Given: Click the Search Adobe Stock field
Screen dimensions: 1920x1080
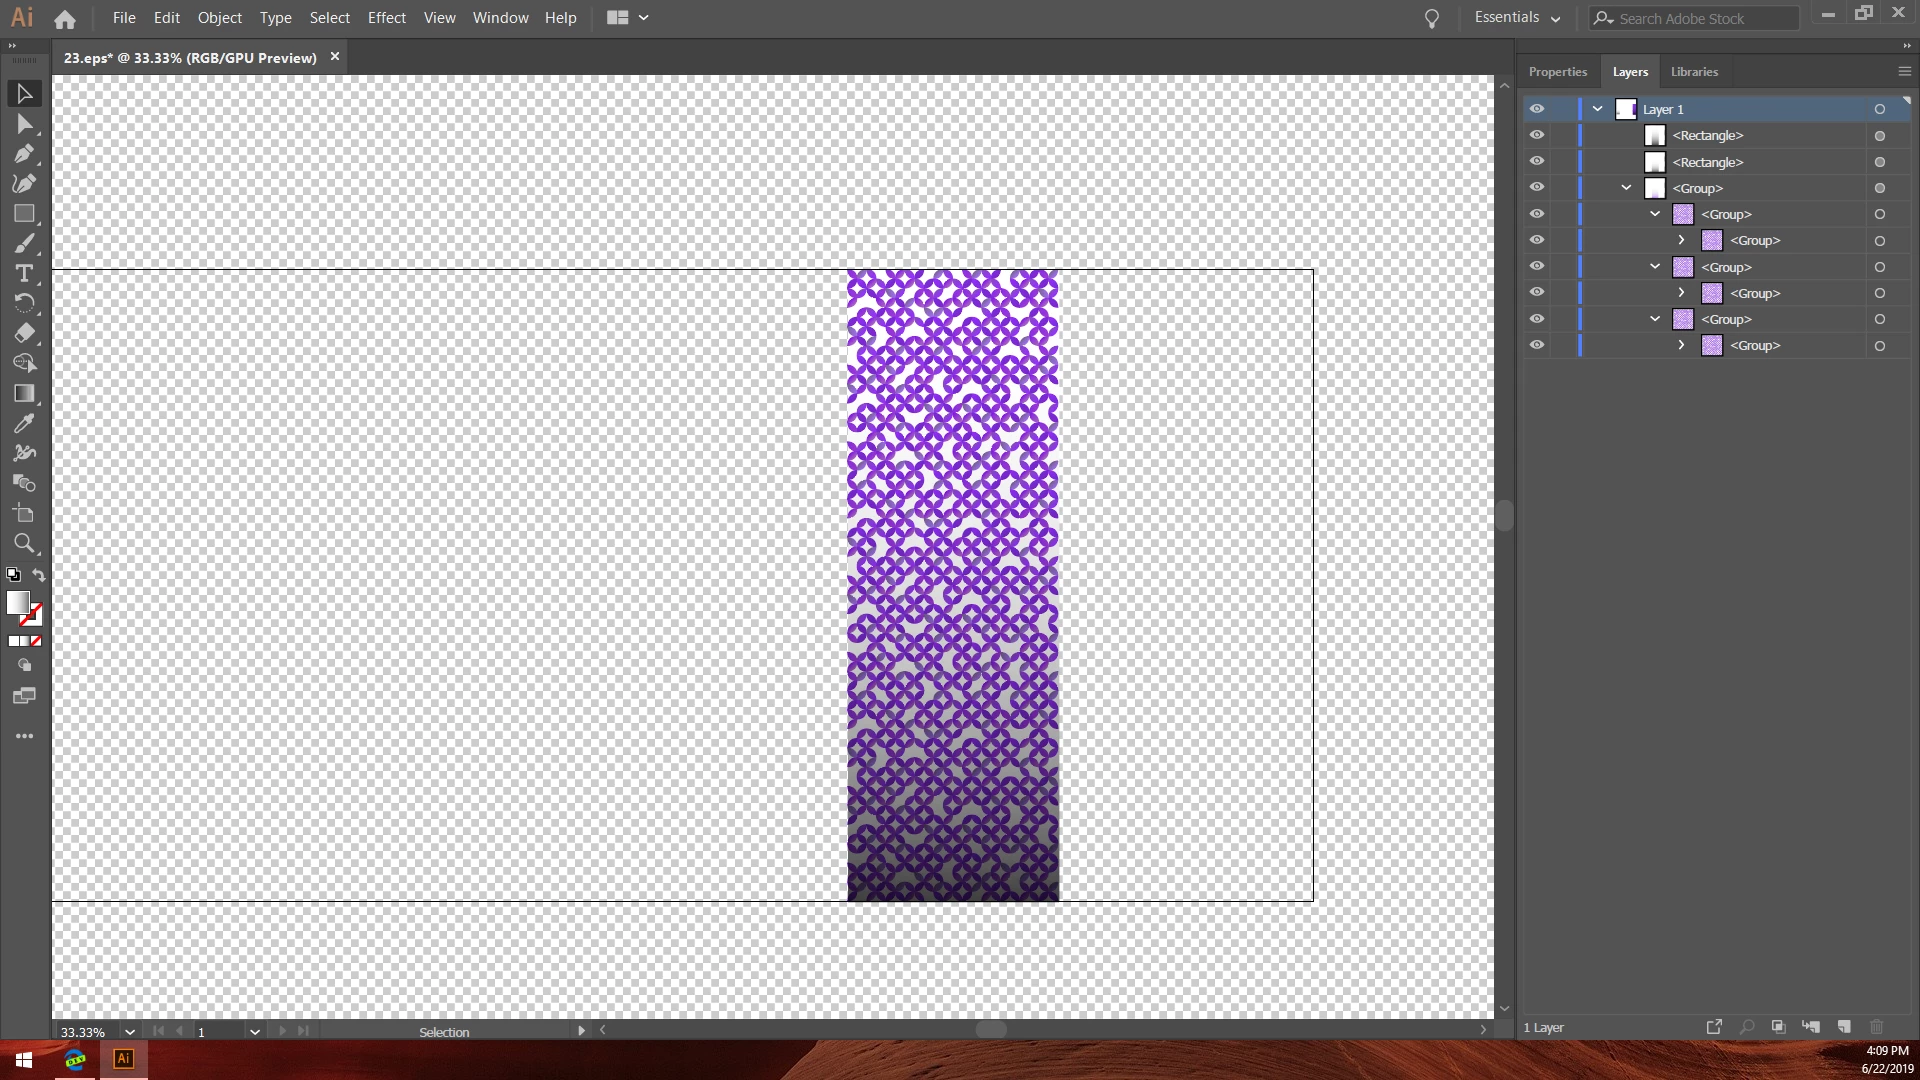Looking at the screenshot, I should coord(1700,18).
